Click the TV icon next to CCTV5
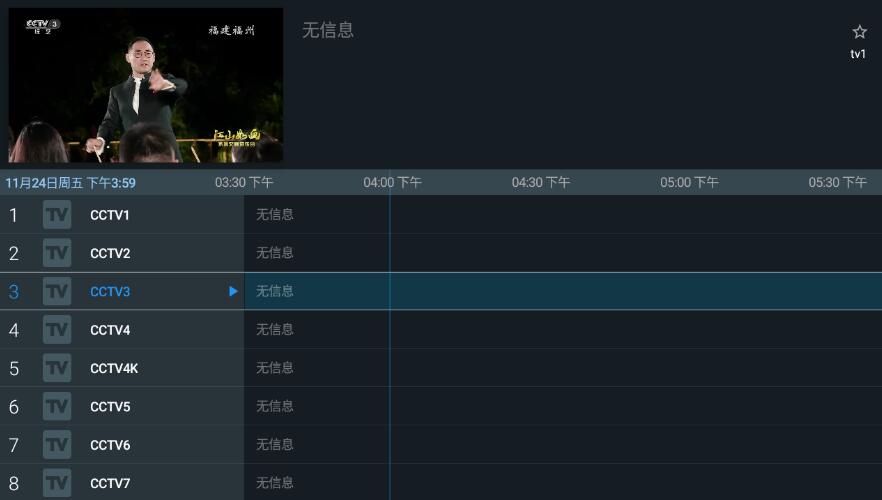 57,407
